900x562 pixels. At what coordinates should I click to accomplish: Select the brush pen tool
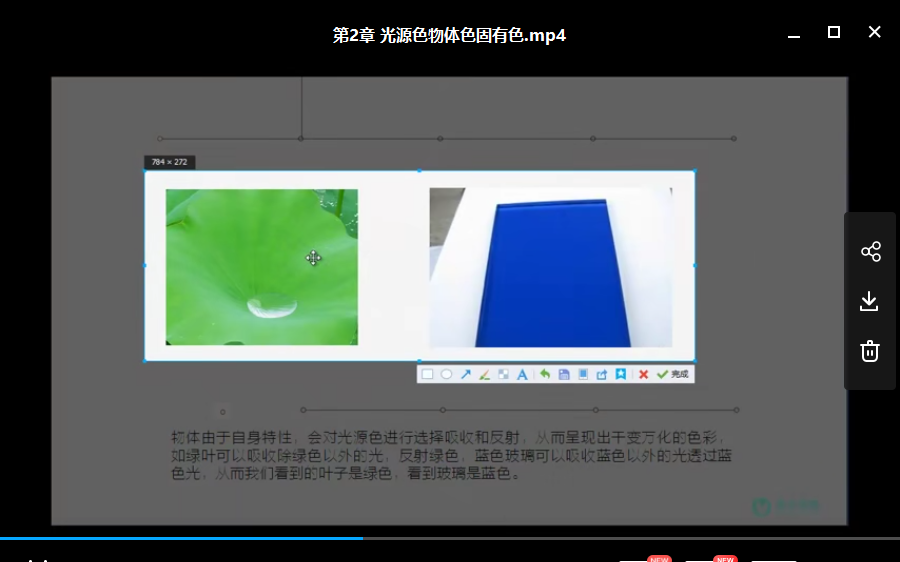pos(484,374)
